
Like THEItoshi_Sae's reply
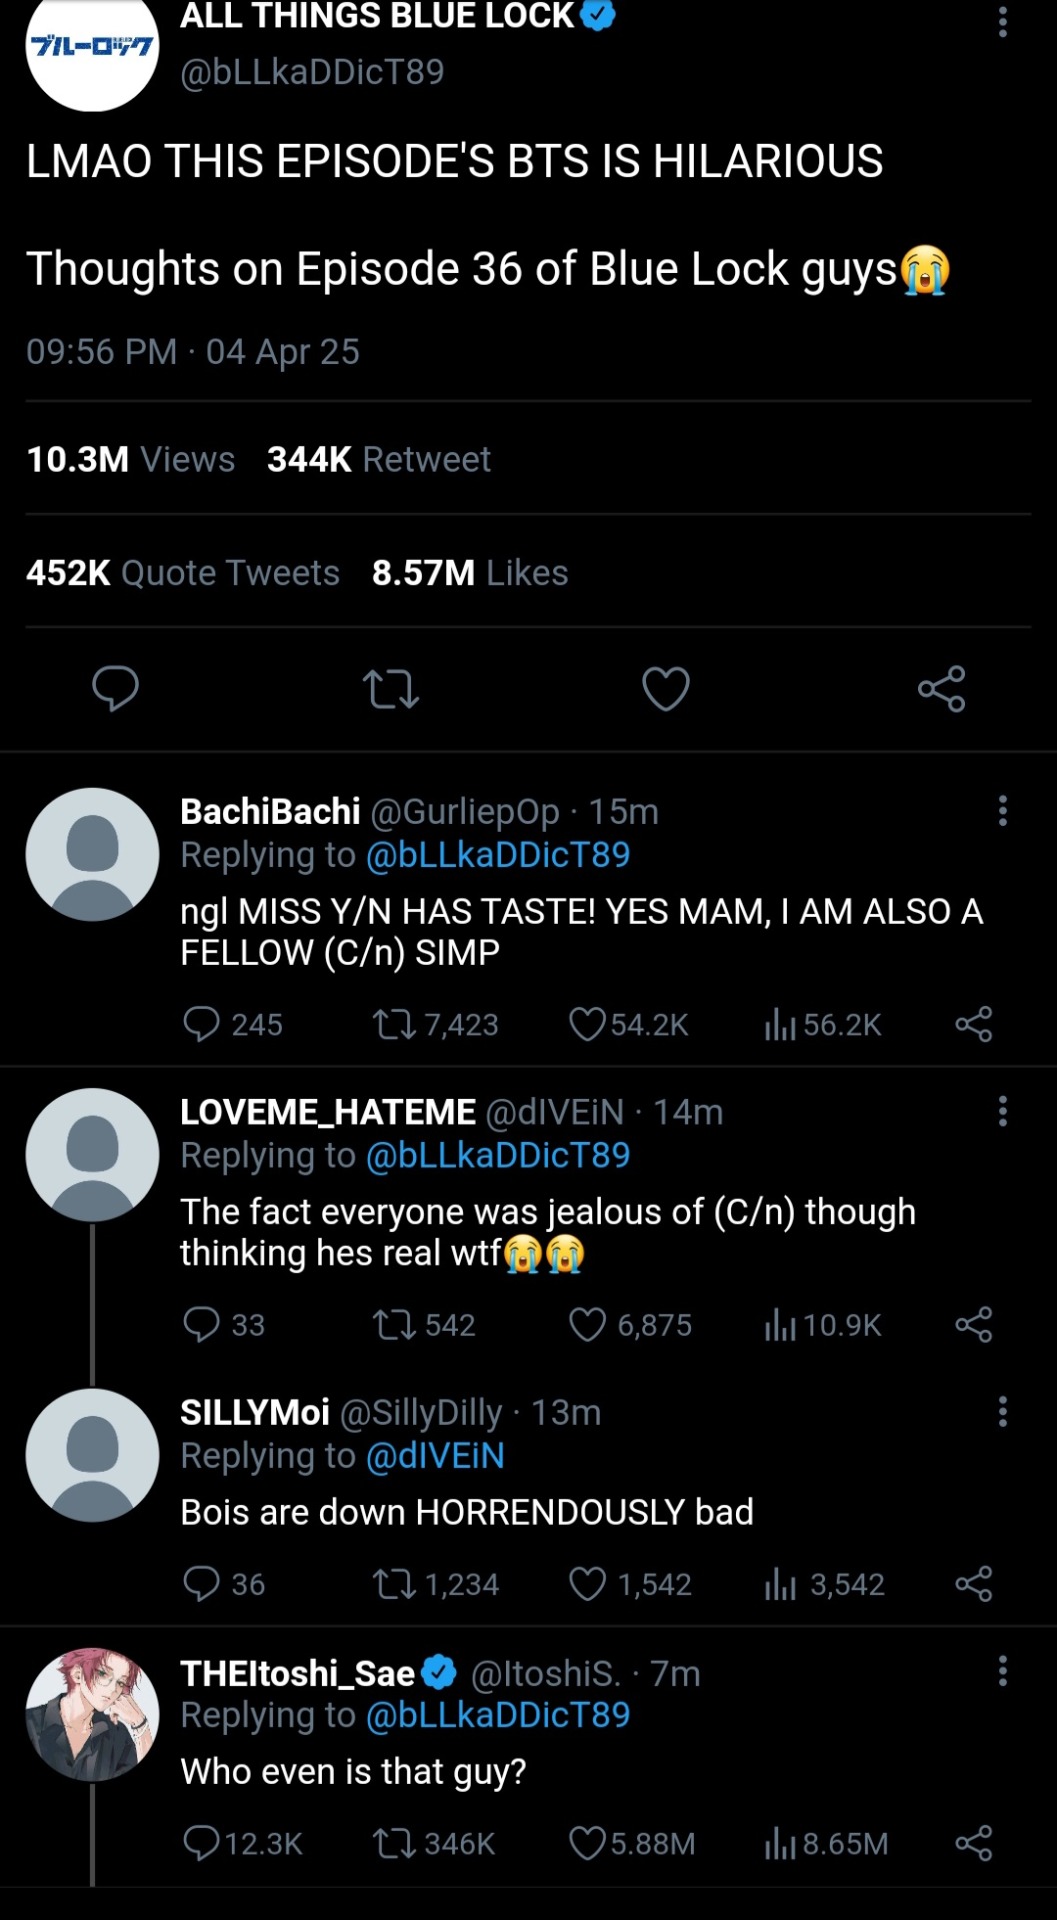pyautogui.click(x=588, y=1843)
